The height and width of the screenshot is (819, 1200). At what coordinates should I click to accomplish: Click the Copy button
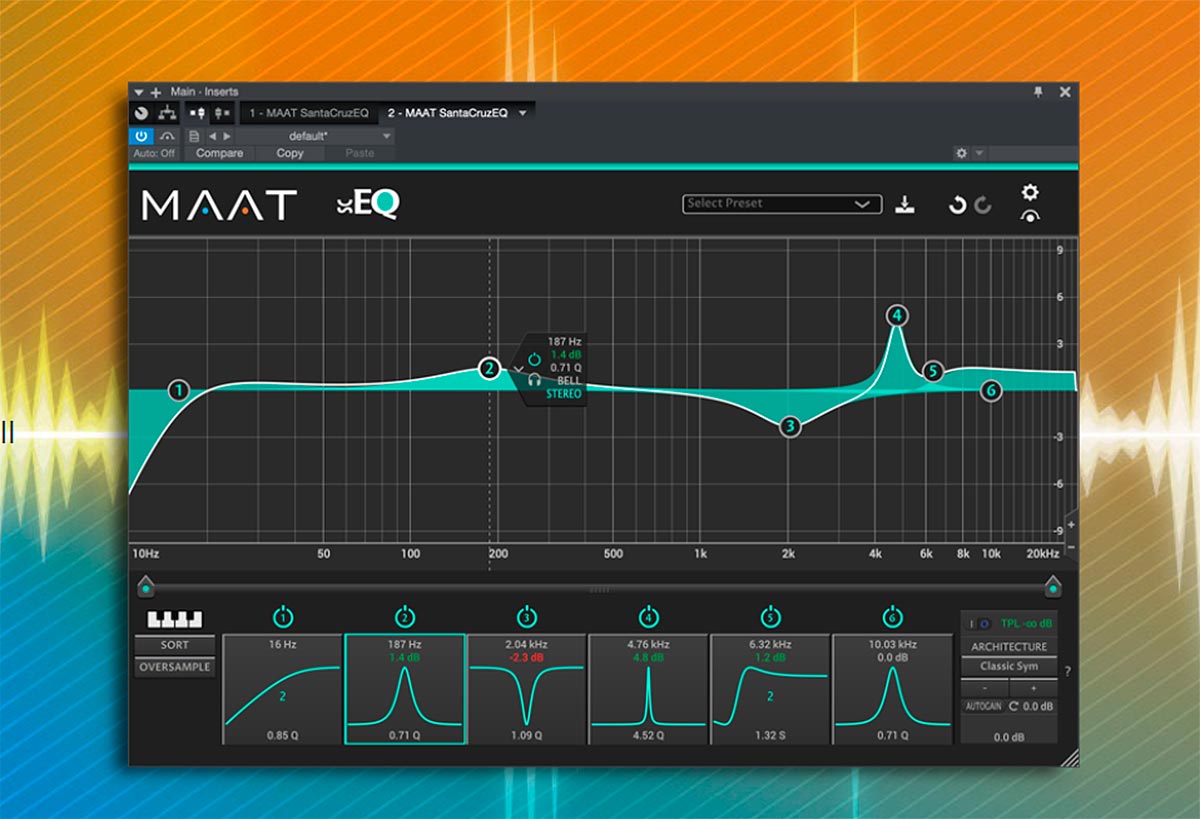coord(290,153)
